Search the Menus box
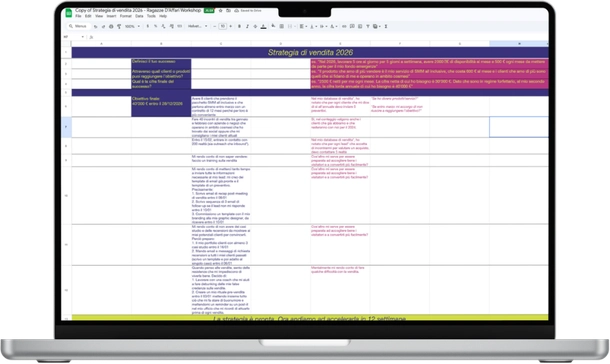Screen dimensions: 610x364 point(79,26)
